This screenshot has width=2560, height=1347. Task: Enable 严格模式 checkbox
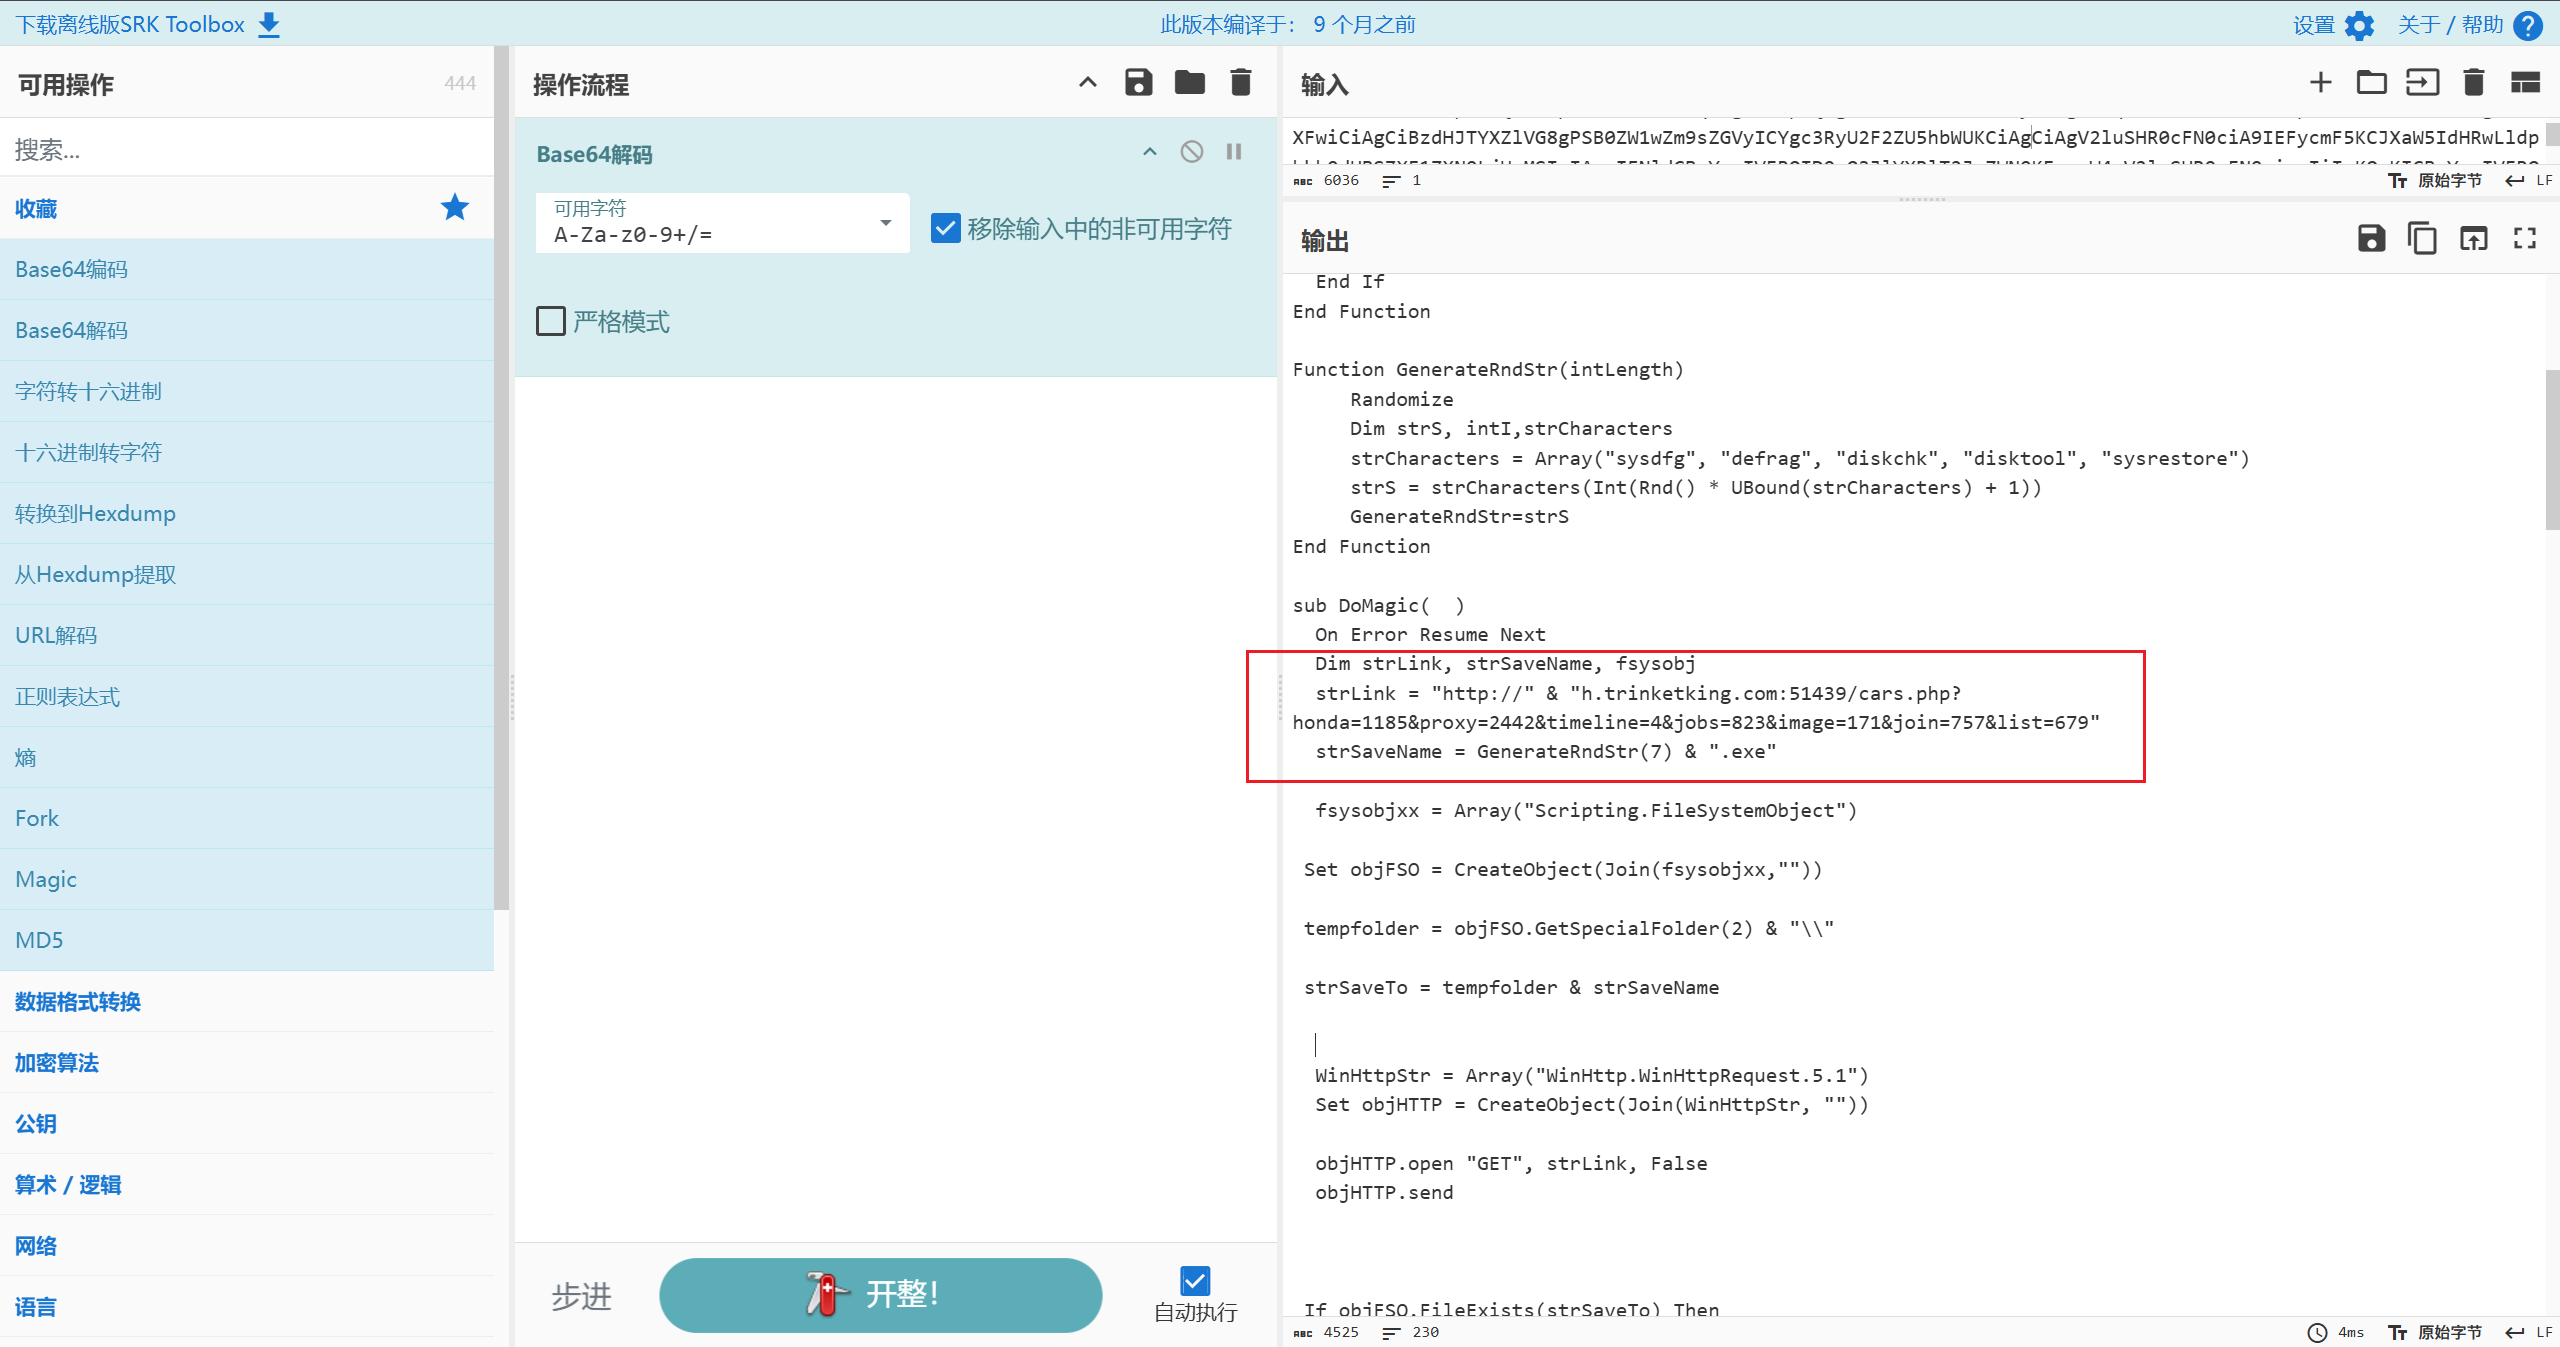(x=551, y=321)
